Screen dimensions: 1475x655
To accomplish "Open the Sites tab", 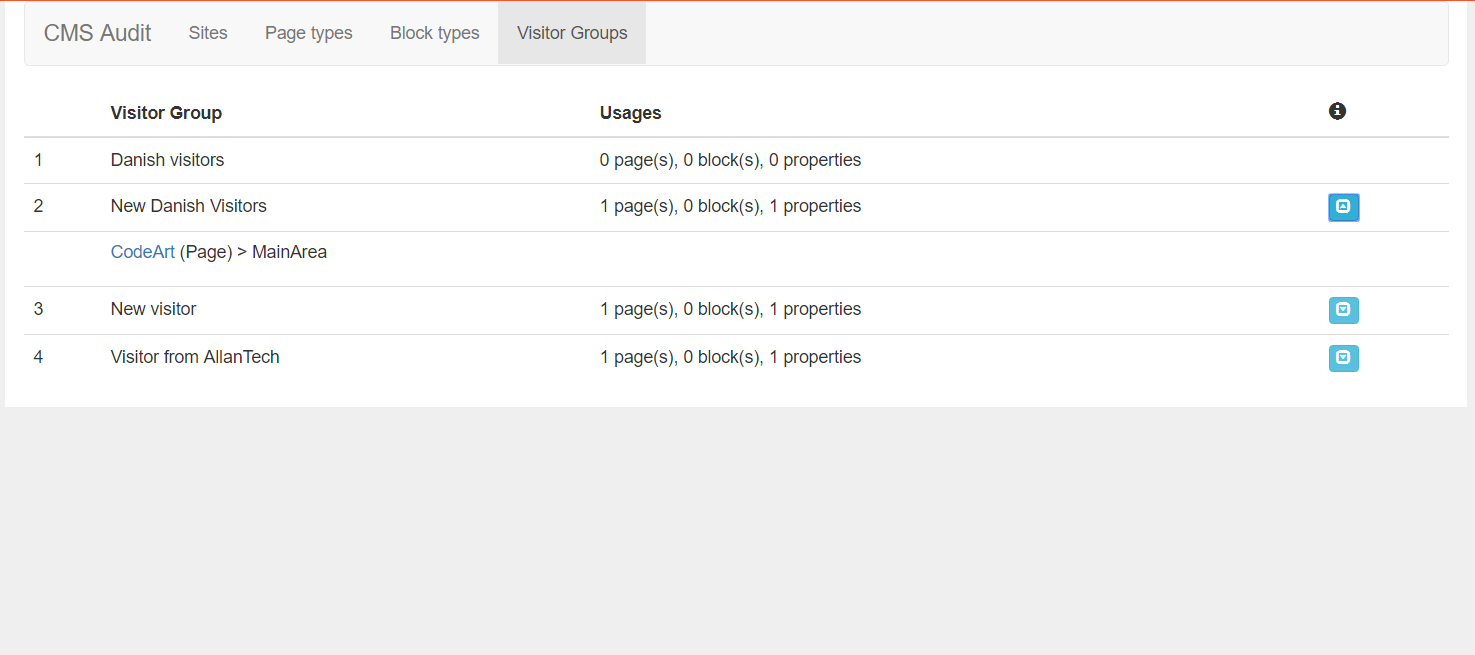I will pos(208,33).
